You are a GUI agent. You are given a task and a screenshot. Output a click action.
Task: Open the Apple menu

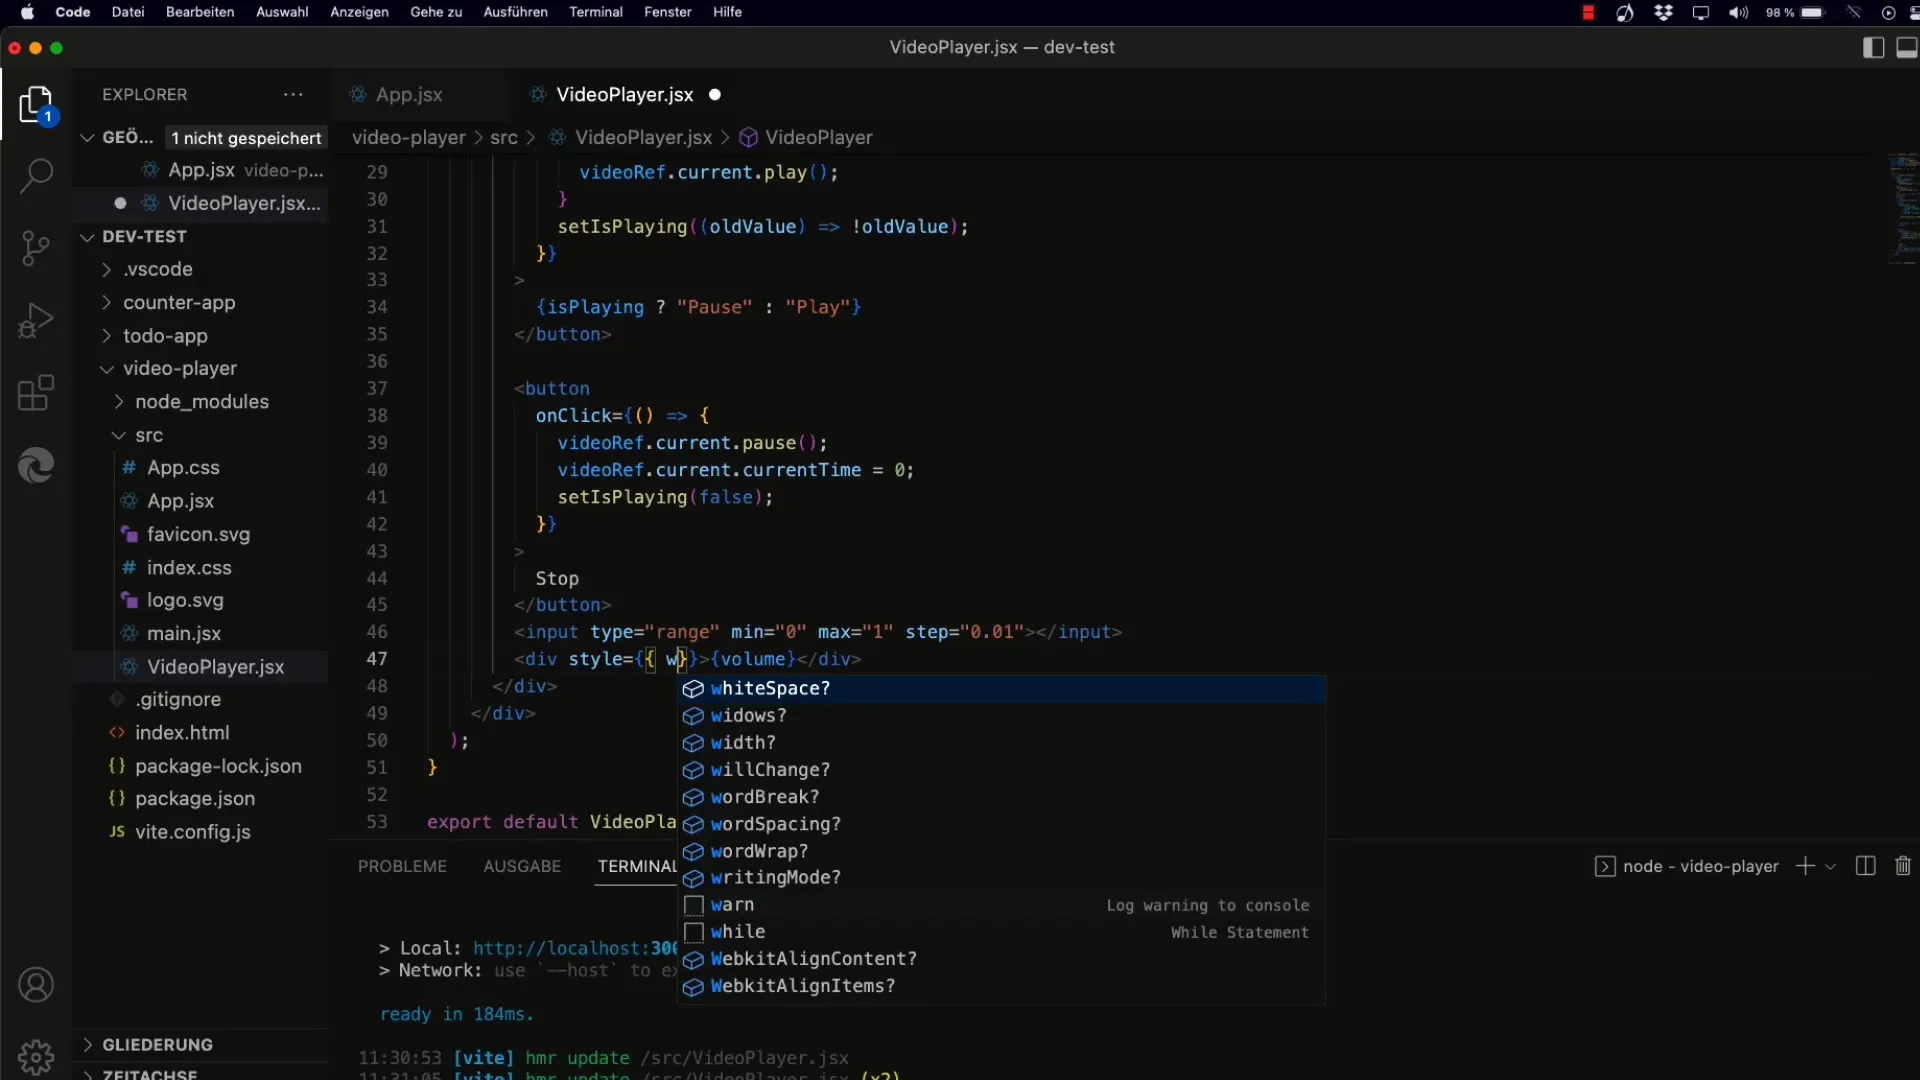27,12
